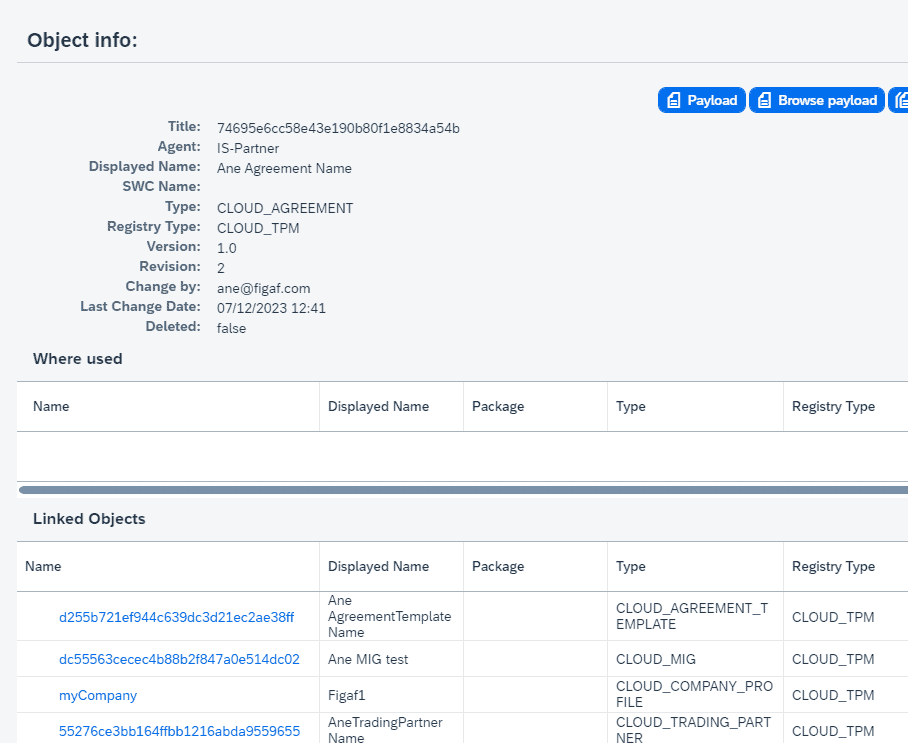Click the 'Ane AgreementTemplate Name' cell

pos(389,616)
